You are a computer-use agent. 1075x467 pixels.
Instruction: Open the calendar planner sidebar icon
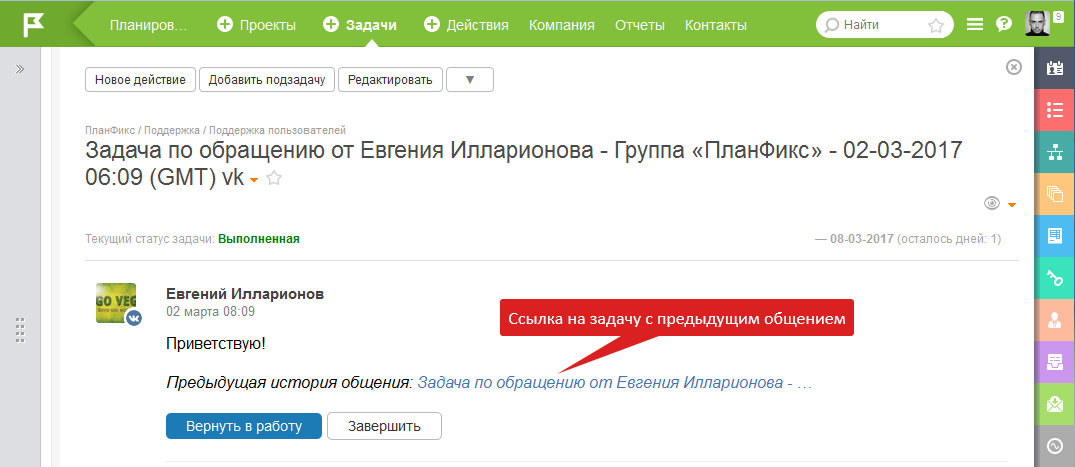(1054, 68)
